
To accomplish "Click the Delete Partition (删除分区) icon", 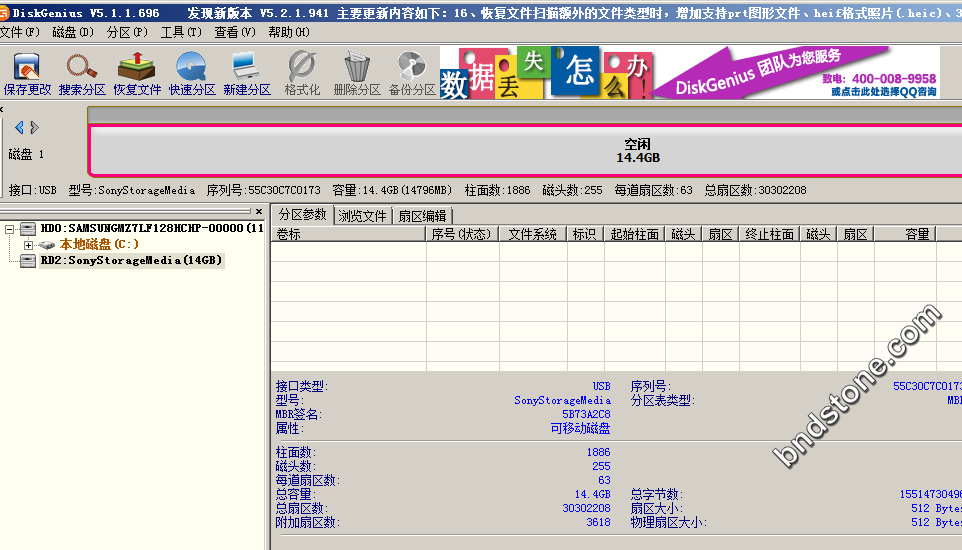I will click(x=357, y=74).
